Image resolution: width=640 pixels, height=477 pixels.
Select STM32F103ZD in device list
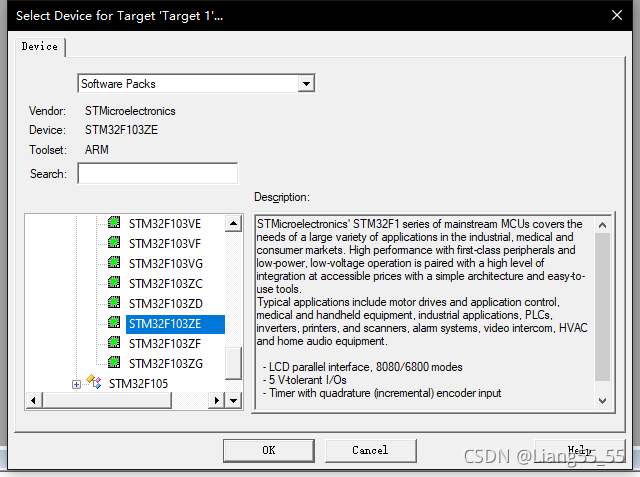(166, 304)
